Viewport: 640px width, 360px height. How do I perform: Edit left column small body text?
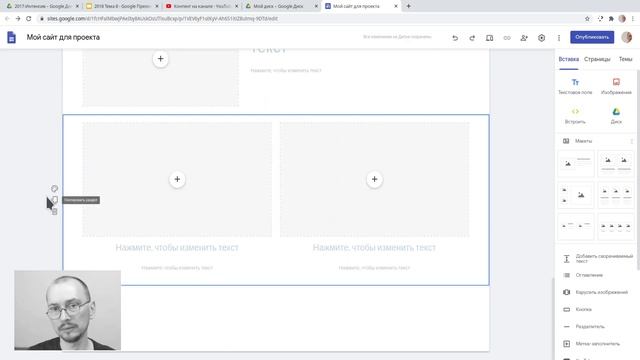click(177, 268)
